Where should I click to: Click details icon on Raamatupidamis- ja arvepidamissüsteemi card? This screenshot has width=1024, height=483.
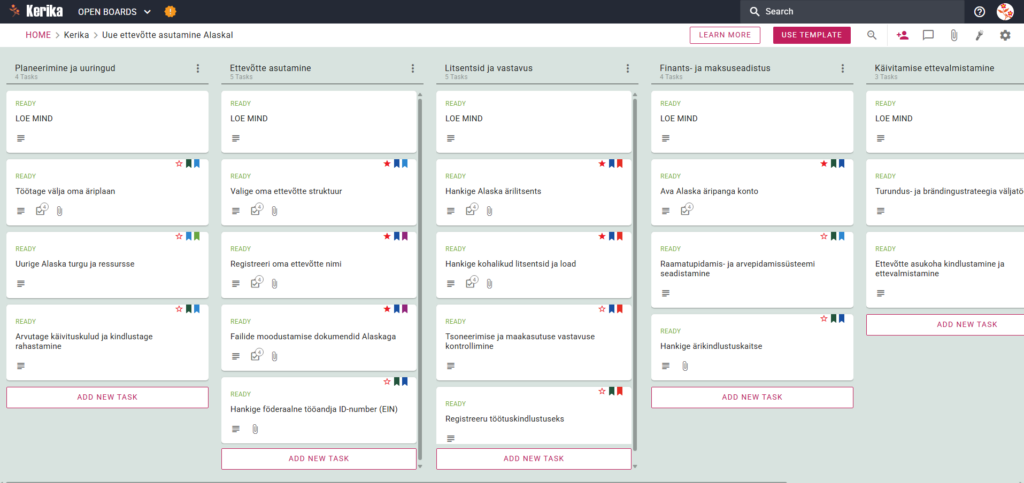click(665, 293)
